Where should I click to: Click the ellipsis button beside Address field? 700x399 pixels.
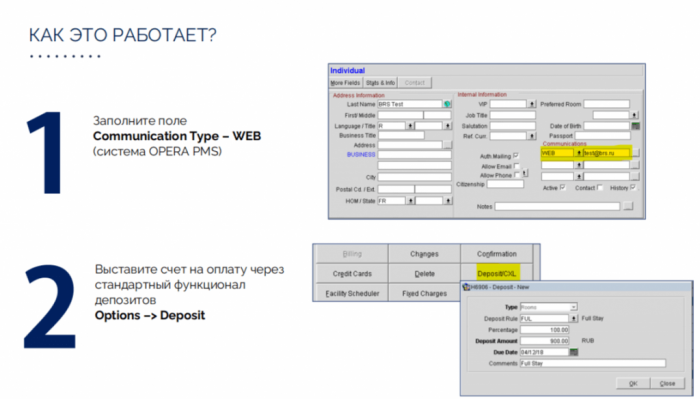(447, 145)
